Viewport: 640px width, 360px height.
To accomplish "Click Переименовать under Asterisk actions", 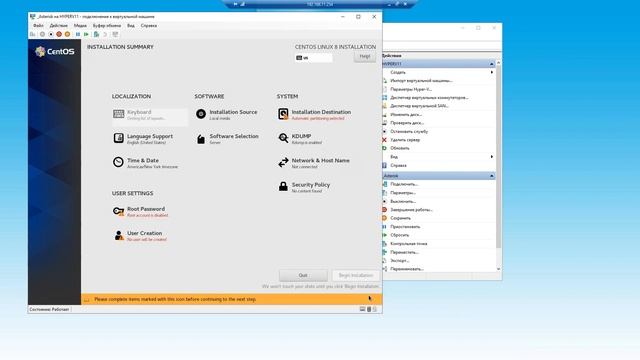I will tap(407, 269).
